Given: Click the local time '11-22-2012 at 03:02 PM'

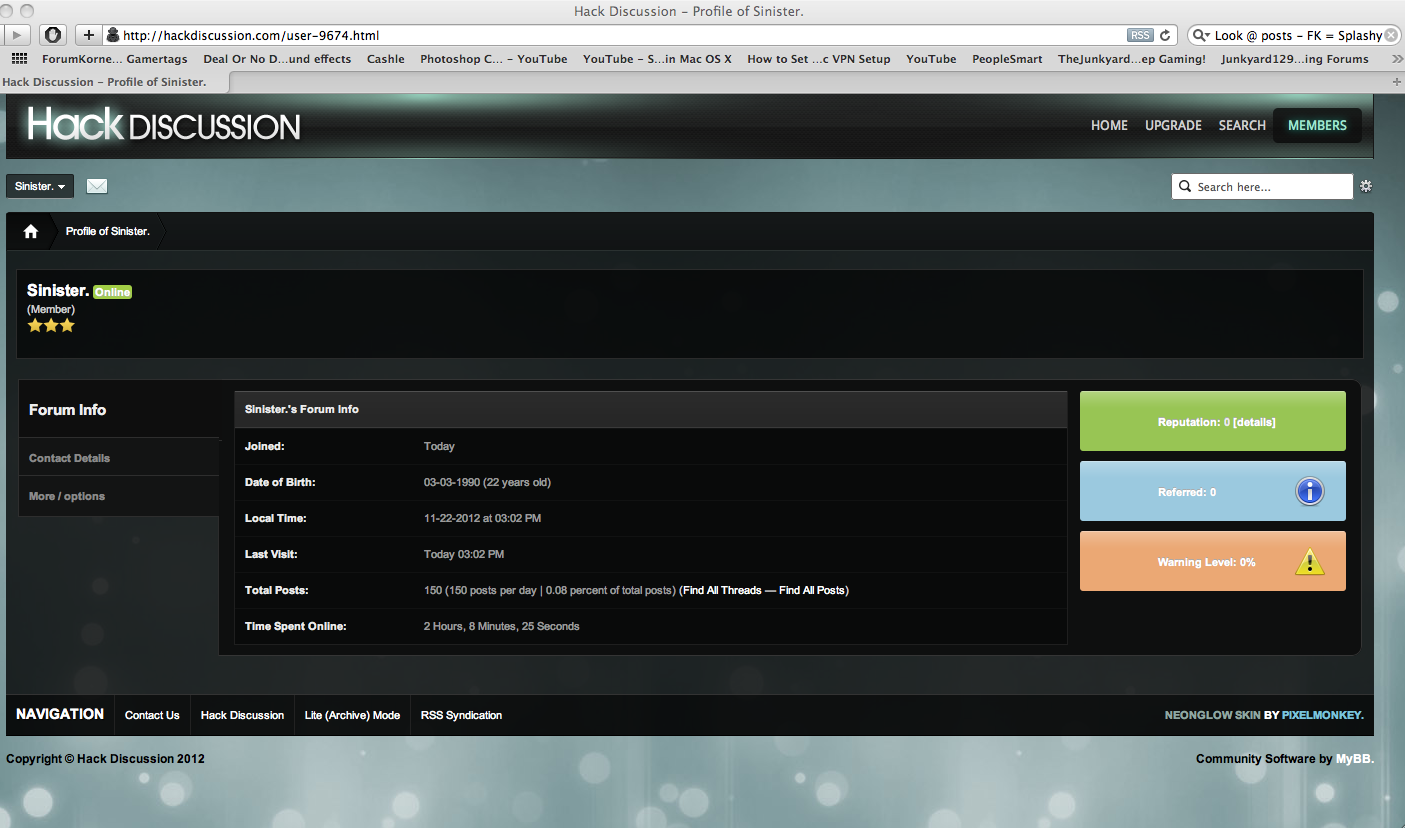Looking at the screenshot, I should pos(482,518).
